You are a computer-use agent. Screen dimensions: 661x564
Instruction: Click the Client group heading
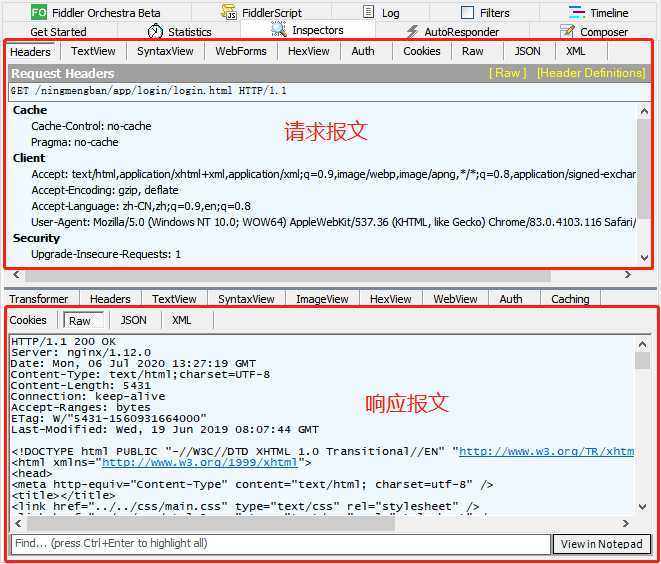pyautogui.click(x=29, y=158)
